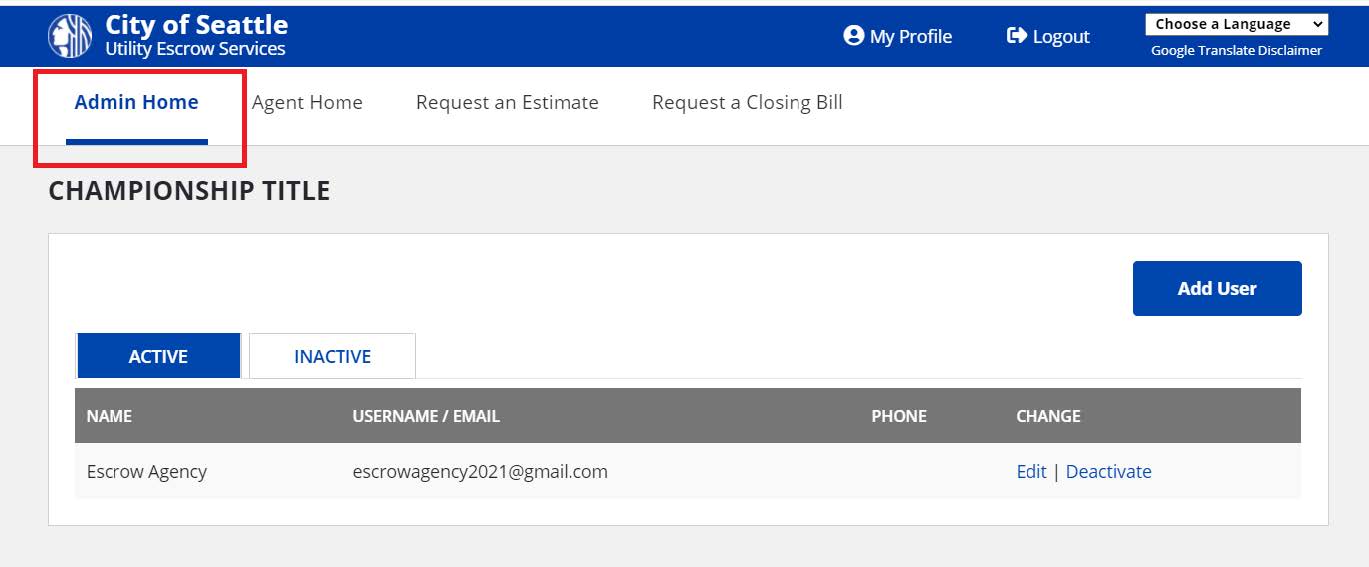Screen dimensions: 1369x567
Task: Select the Admin Home tab
Action: point(137,102)
